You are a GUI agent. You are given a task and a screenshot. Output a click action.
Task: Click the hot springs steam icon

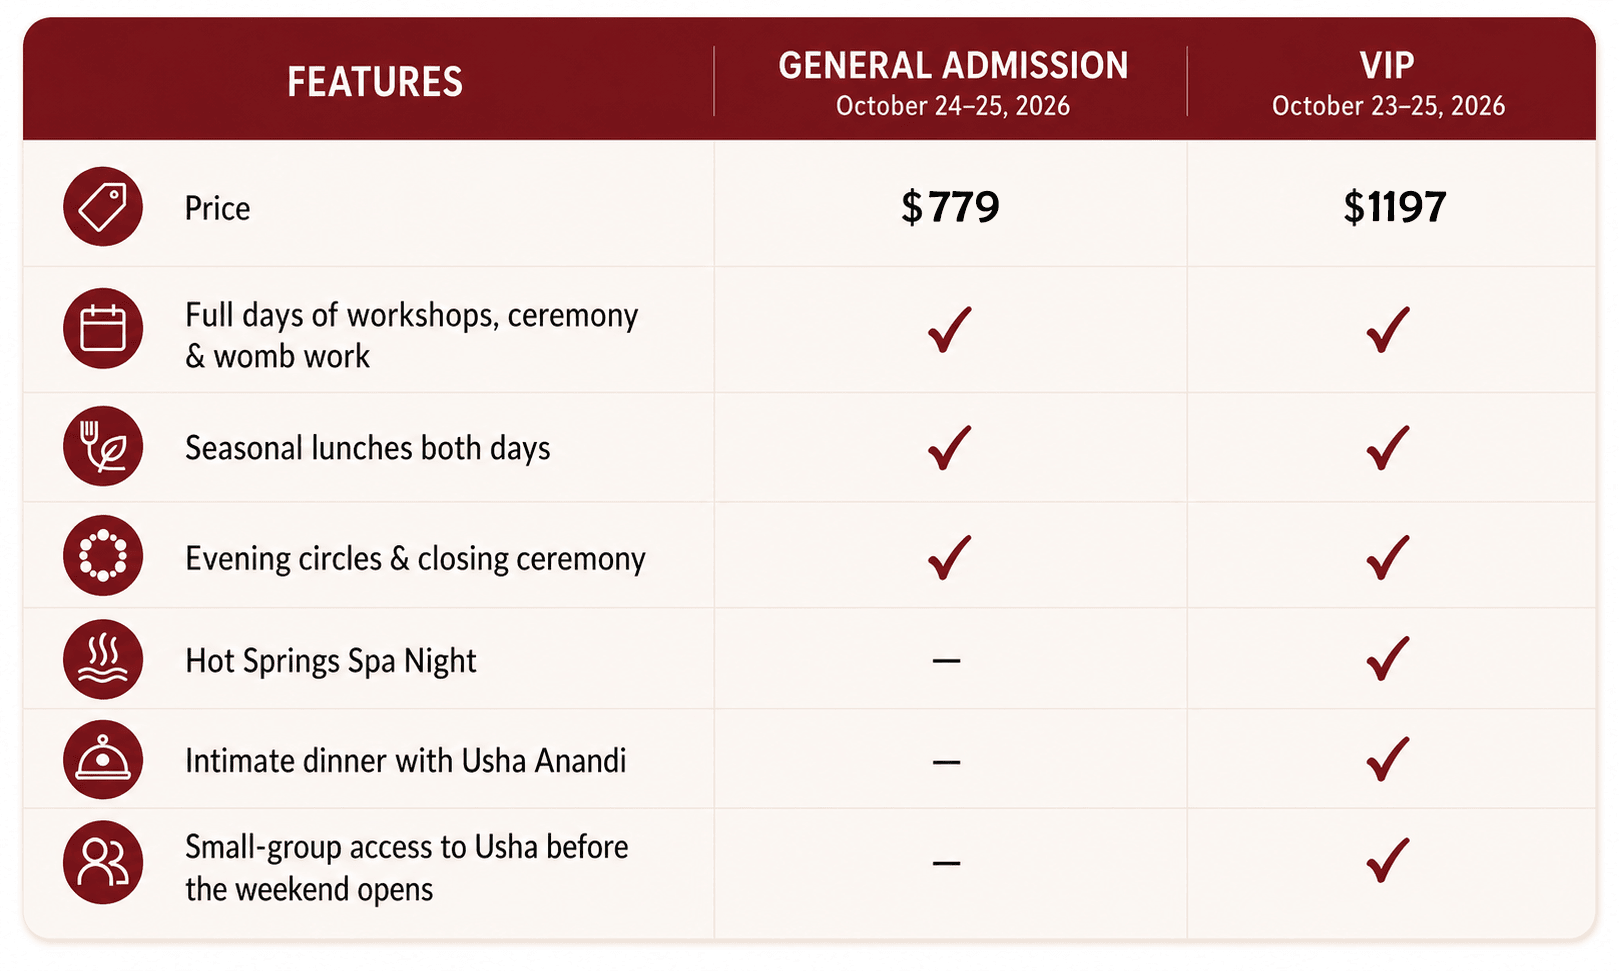pos(103,659)
